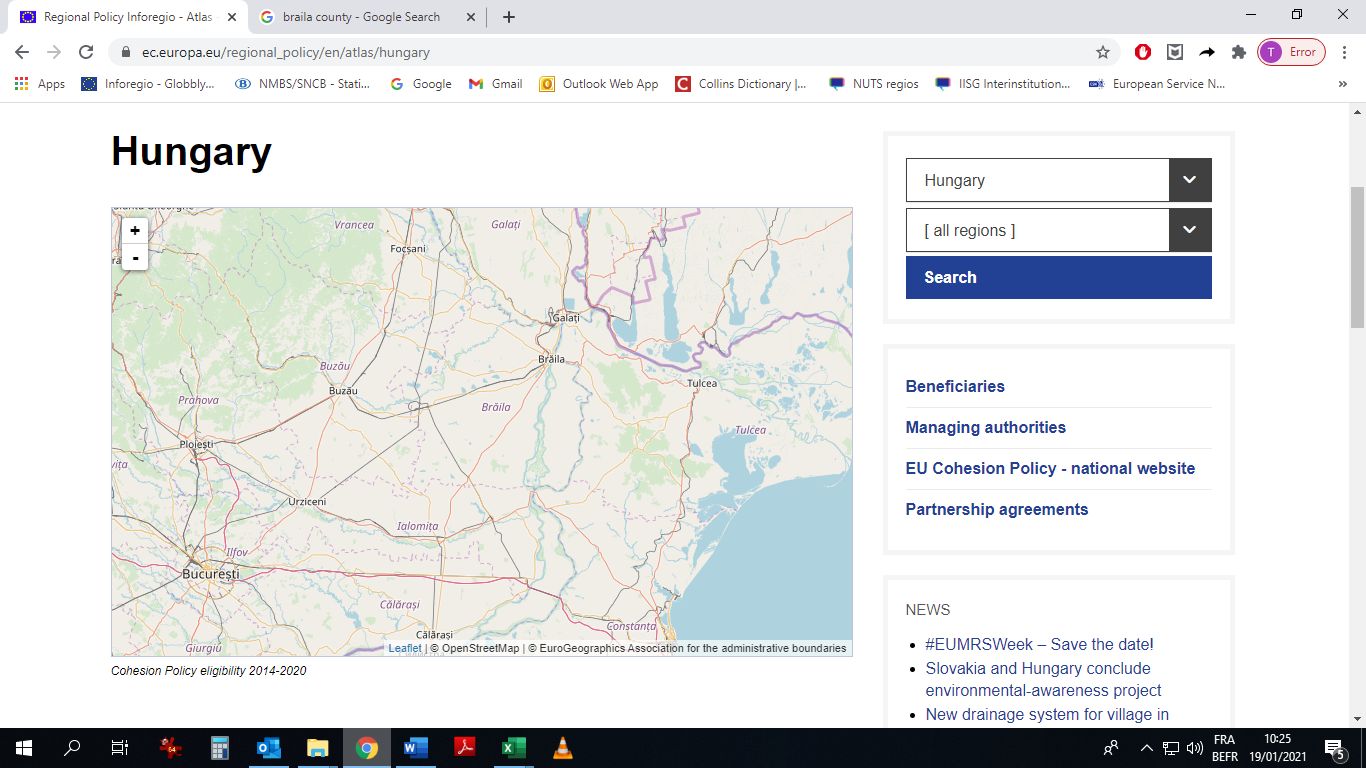This screenshot has width=1366, height=768.
Task: Click the Brăila city label on the map
Action: [551, 359]
